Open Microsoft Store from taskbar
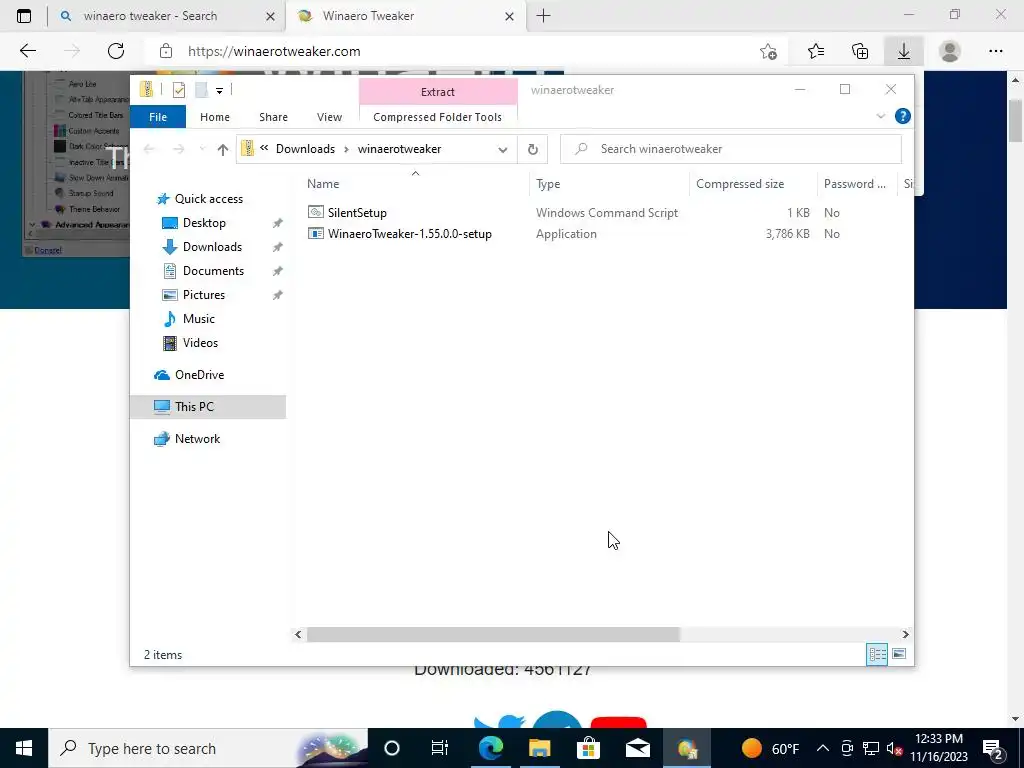Viewport: 1024px width, 768px height. pos(588,748)
